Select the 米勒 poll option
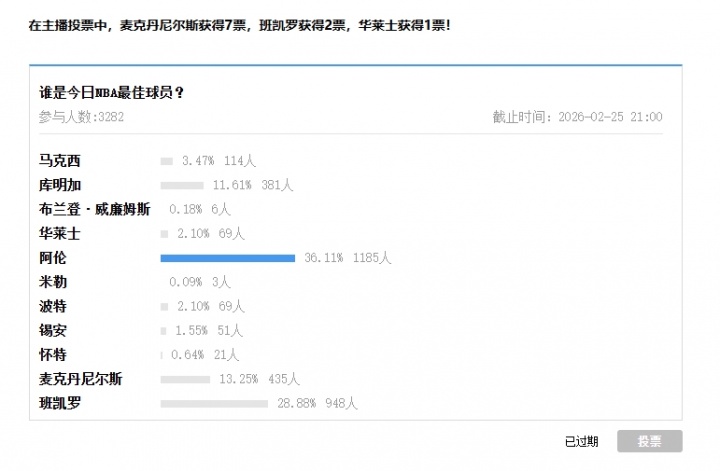Screen dimensions: 720x471 tap(52, 282)
